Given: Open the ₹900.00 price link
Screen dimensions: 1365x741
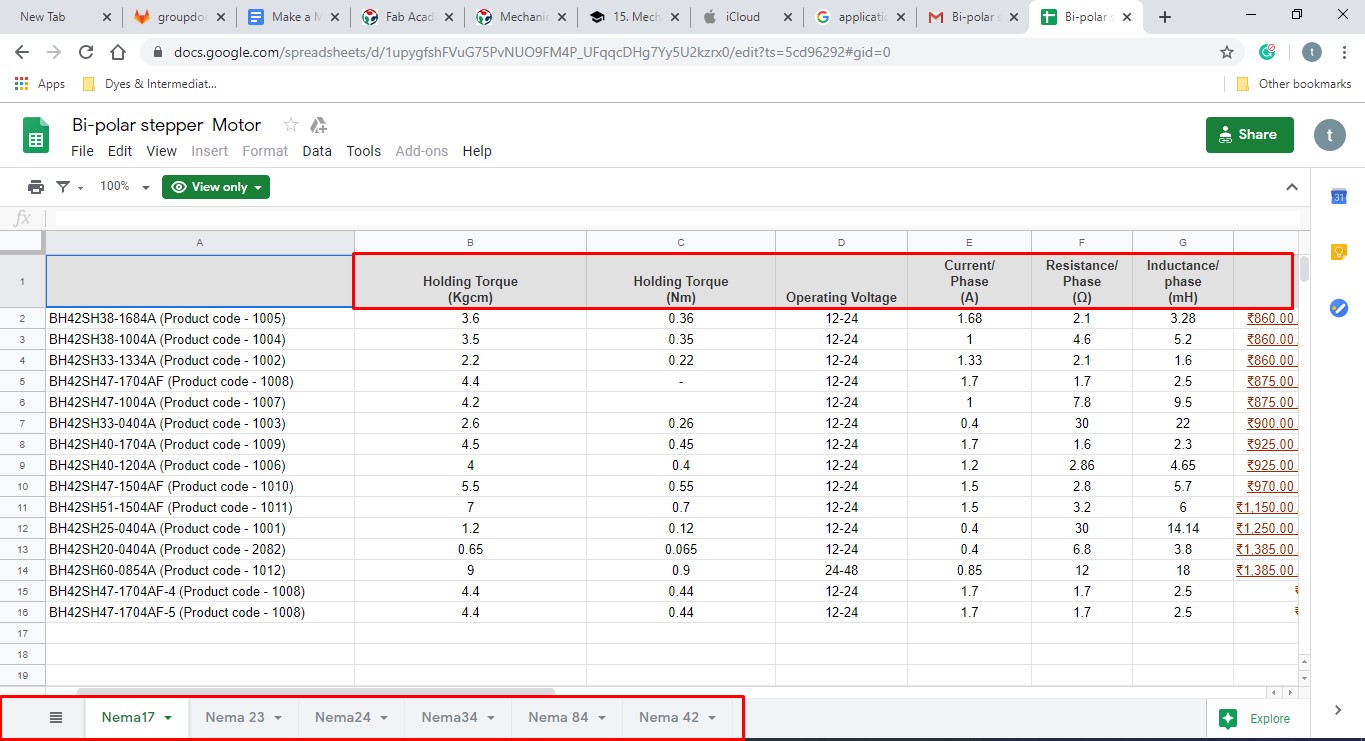Looking at the screenshot, I should [1271, 423].
